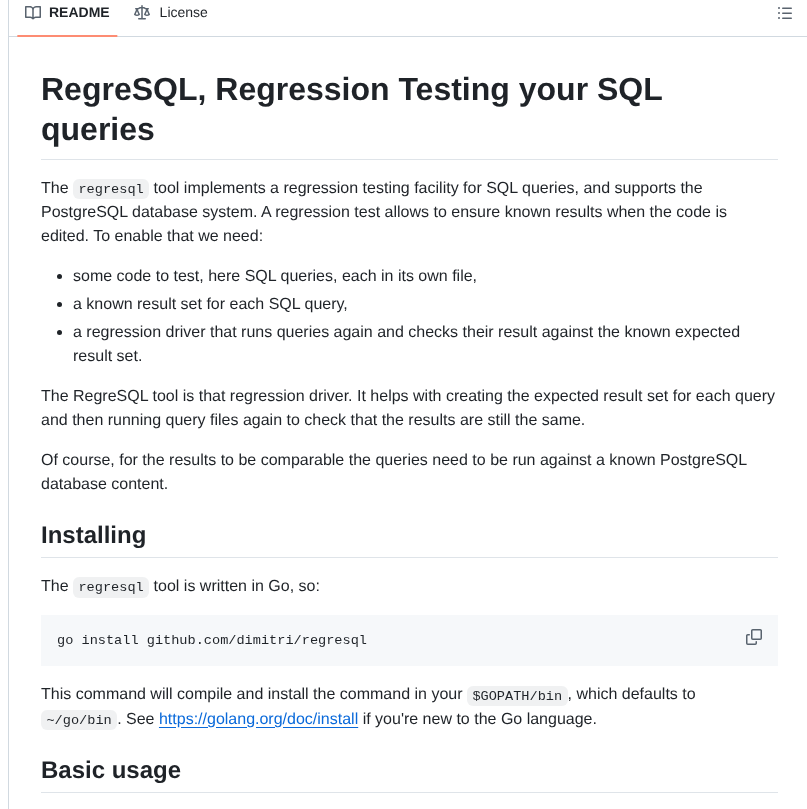Click the scales icon beside License
The image size is (807, 809).
142,12
